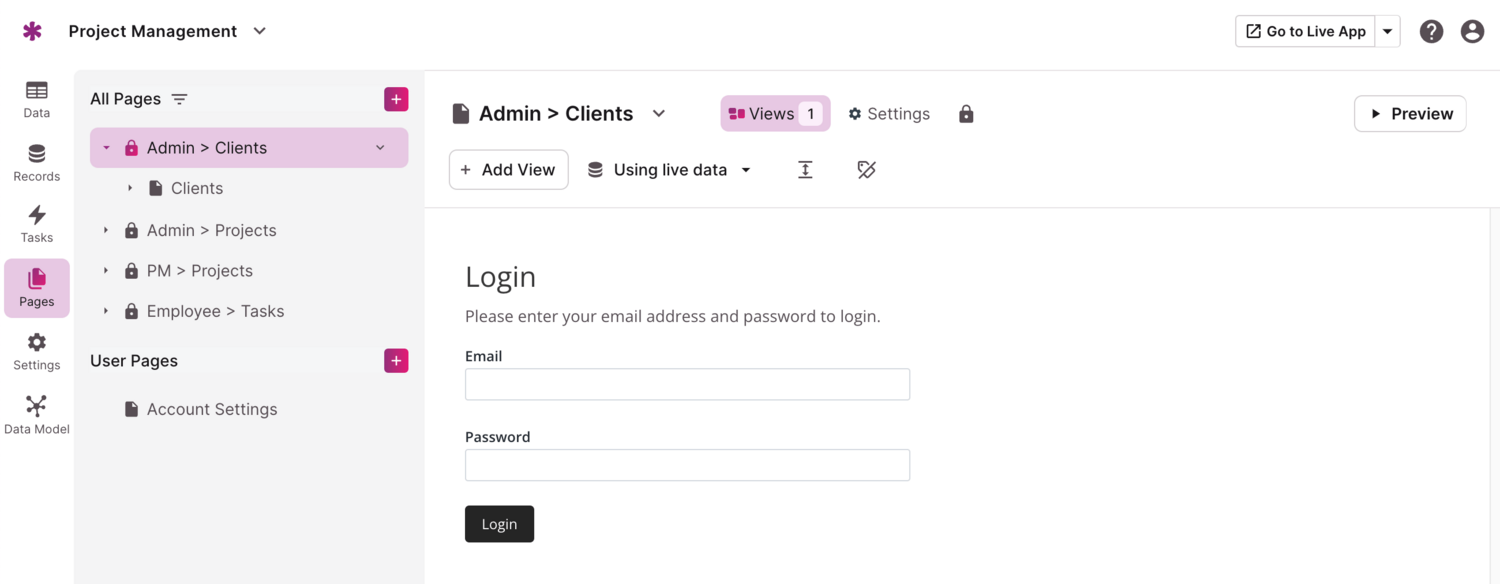Add a new page with plus button
Screen dimensions: 1500x584
pos(396,99)
